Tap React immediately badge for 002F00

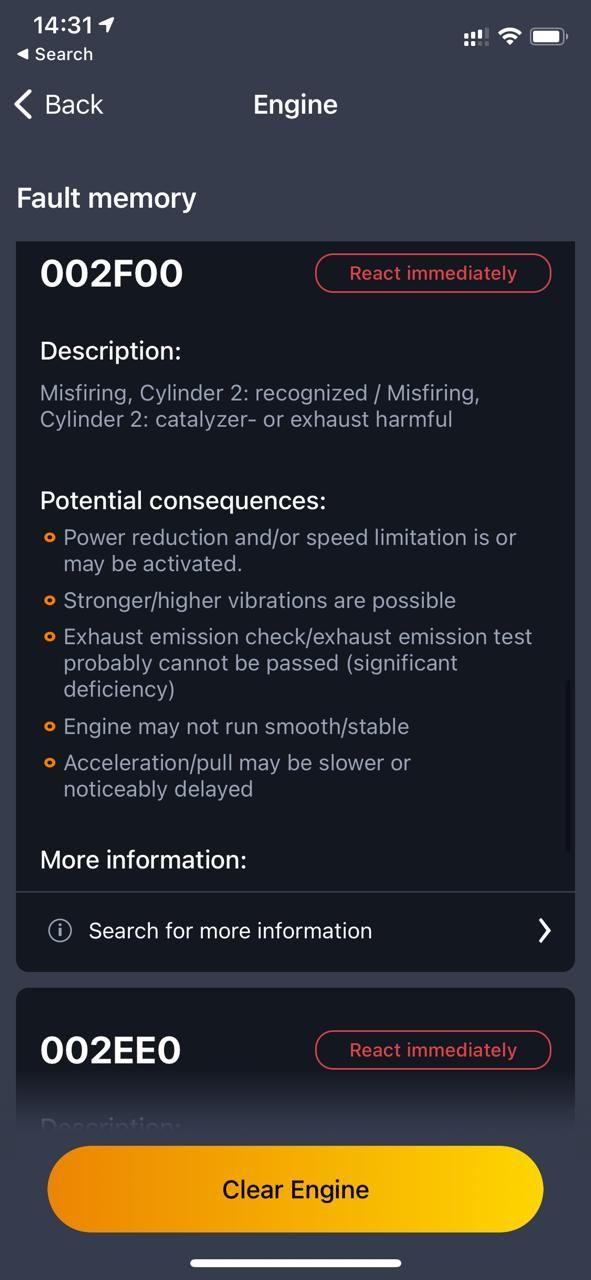coord(433,273)
